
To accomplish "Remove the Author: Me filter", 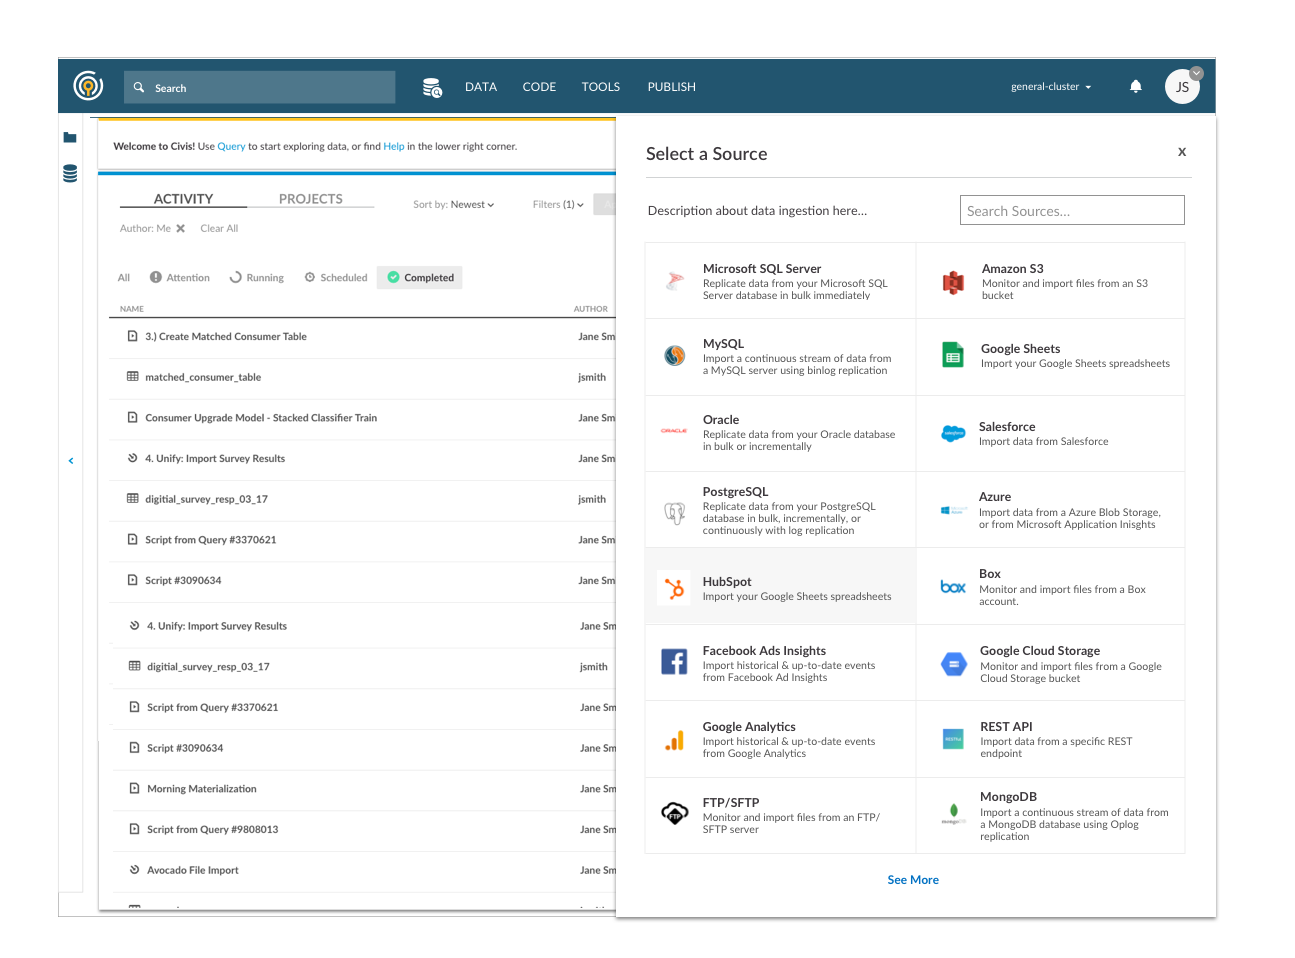I will pos(181,228).
